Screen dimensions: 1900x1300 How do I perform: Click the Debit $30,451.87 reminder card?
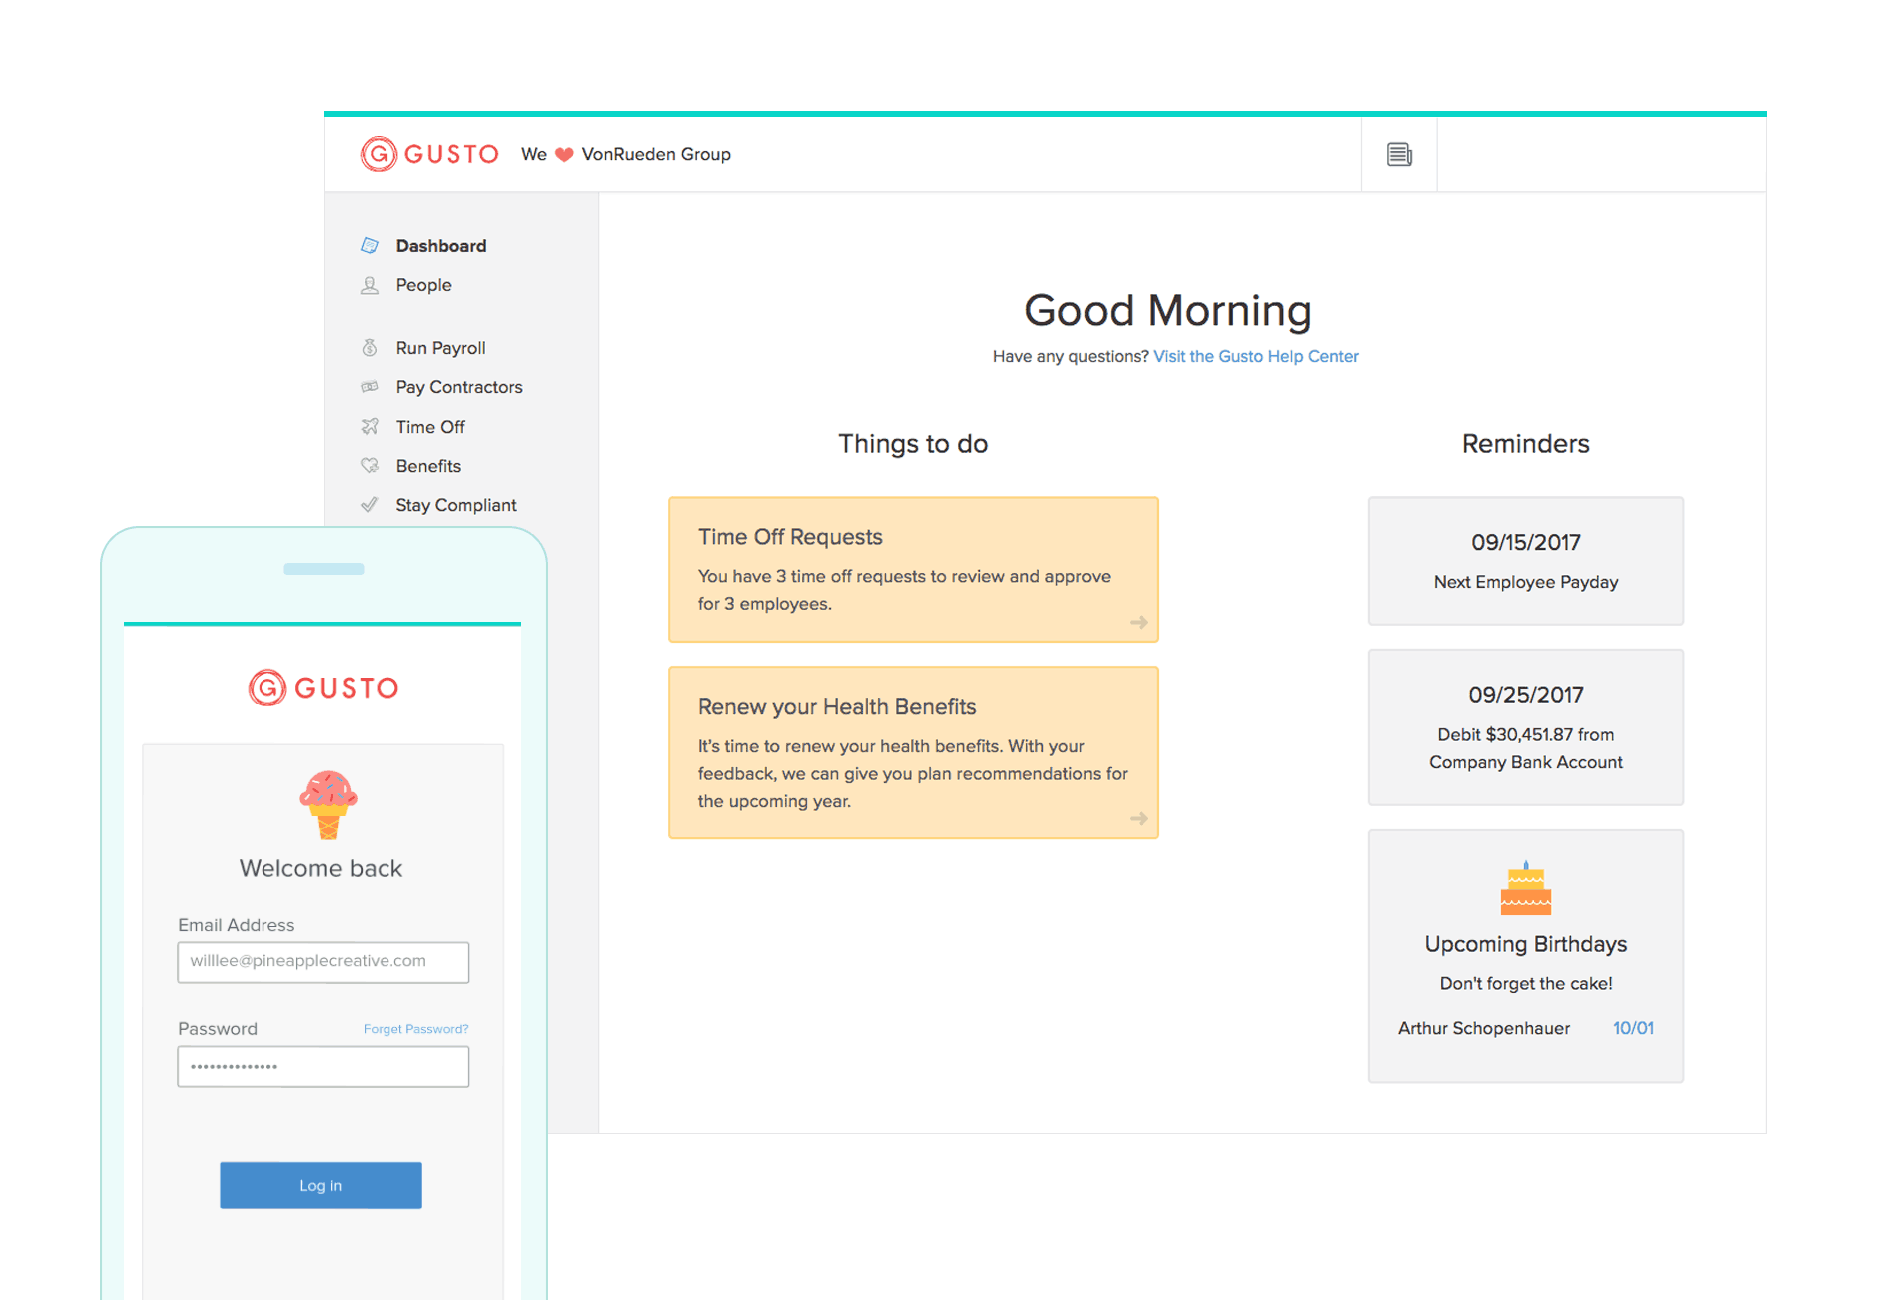(x=1526, y=727)
